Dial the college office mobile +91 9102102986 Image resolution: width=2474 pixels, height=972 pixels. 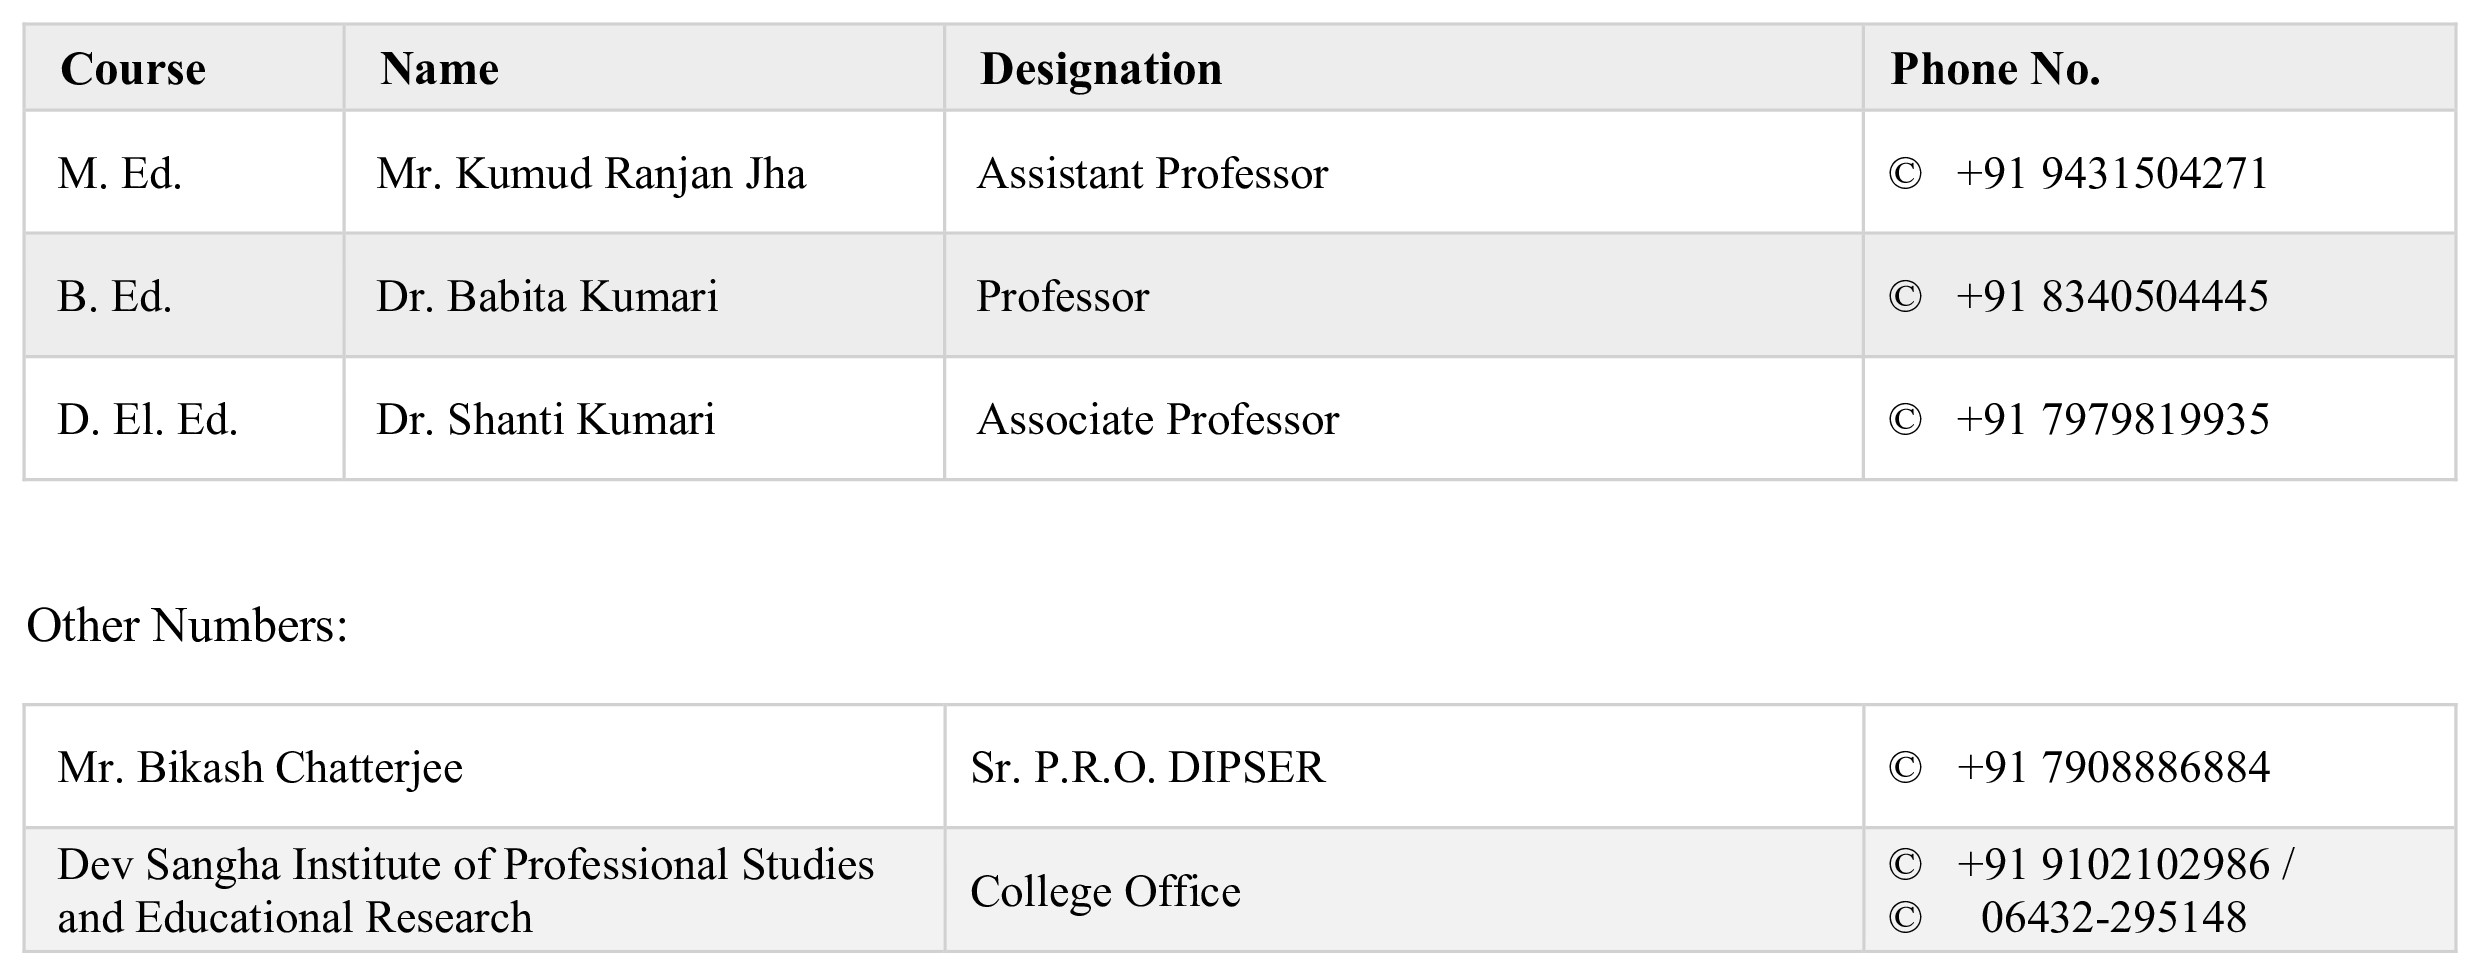(2112, 865)
